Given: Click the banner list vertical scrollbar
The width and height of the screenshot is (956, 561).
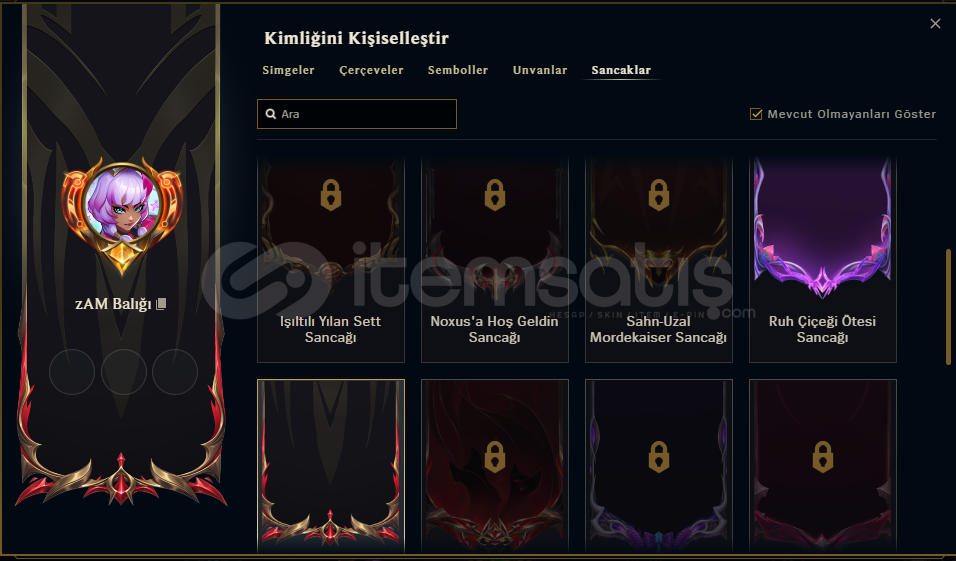Looking at the screenshot, I should point(948,307).
